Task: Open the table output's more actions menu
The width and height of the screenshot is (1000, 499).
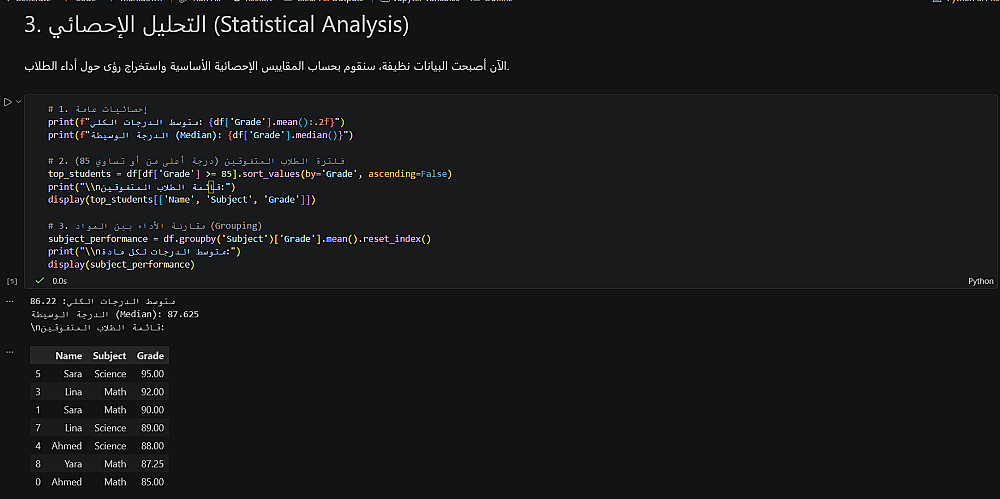Action: point(9,352)
